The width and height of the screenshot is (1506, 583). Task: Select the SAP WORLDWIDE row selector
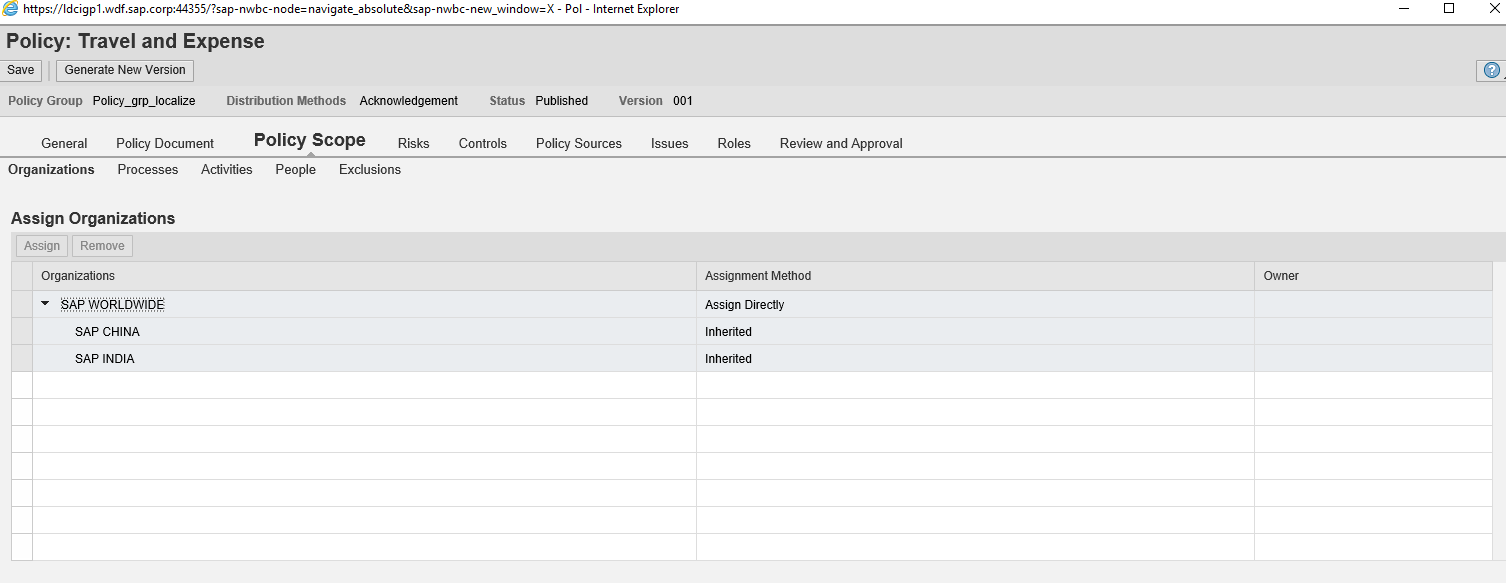pos(22,305)
